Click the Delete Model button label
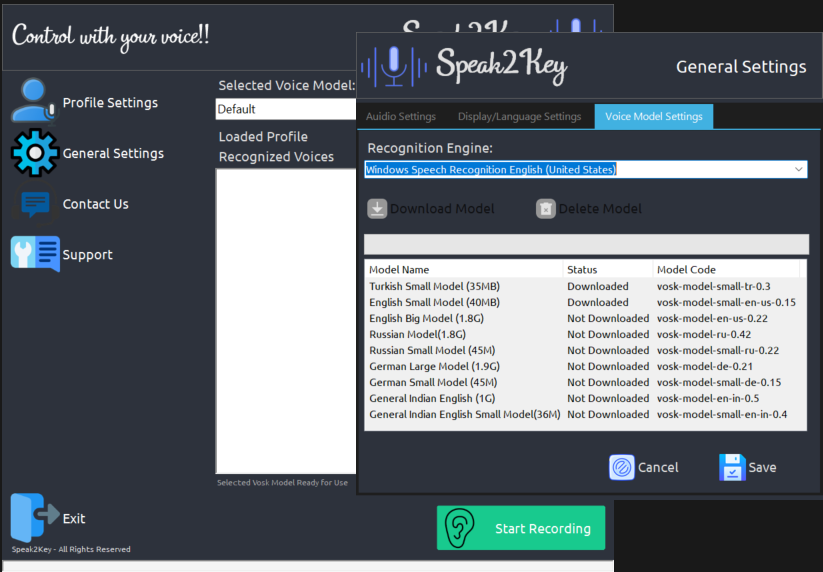The height and width of the screenshot is (572, 823). (600, 209)
